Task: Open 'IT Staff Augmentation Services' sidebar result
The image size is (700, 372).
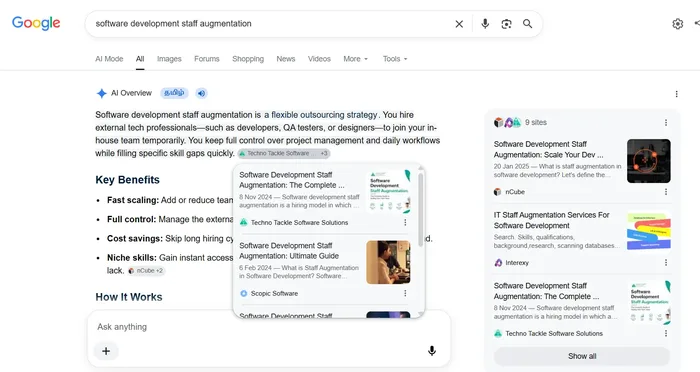Action: coord(551,220)
